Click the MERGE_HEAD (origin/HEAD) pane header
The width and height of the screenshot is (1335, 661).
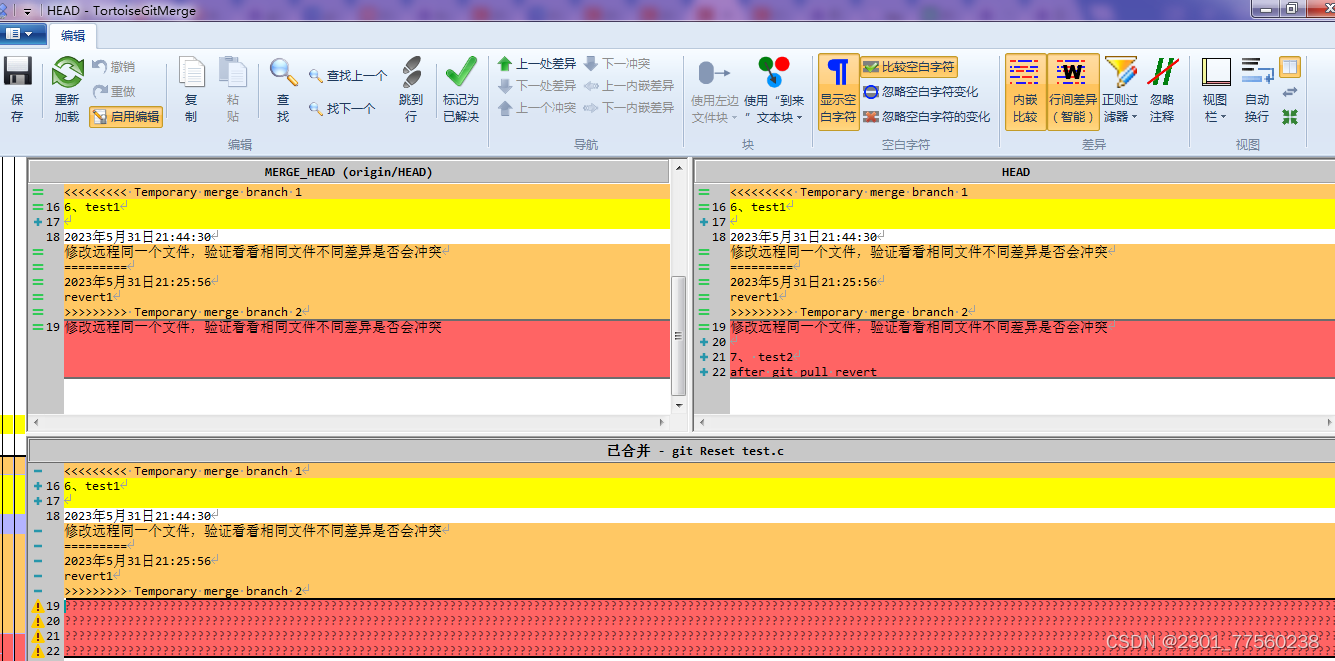pos(348,172)
